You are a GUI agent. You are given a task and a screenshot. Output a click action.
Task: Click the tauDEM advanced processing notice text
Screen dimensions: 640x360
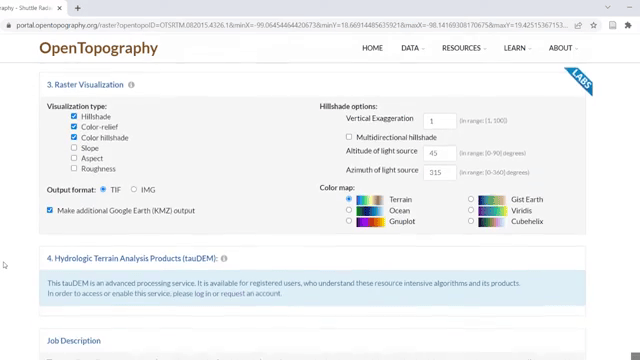(x=284, y=288)
